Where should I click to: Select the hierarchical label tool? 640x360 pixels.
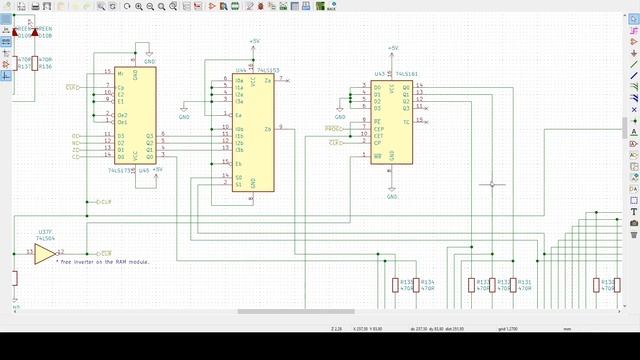[634, 155]
